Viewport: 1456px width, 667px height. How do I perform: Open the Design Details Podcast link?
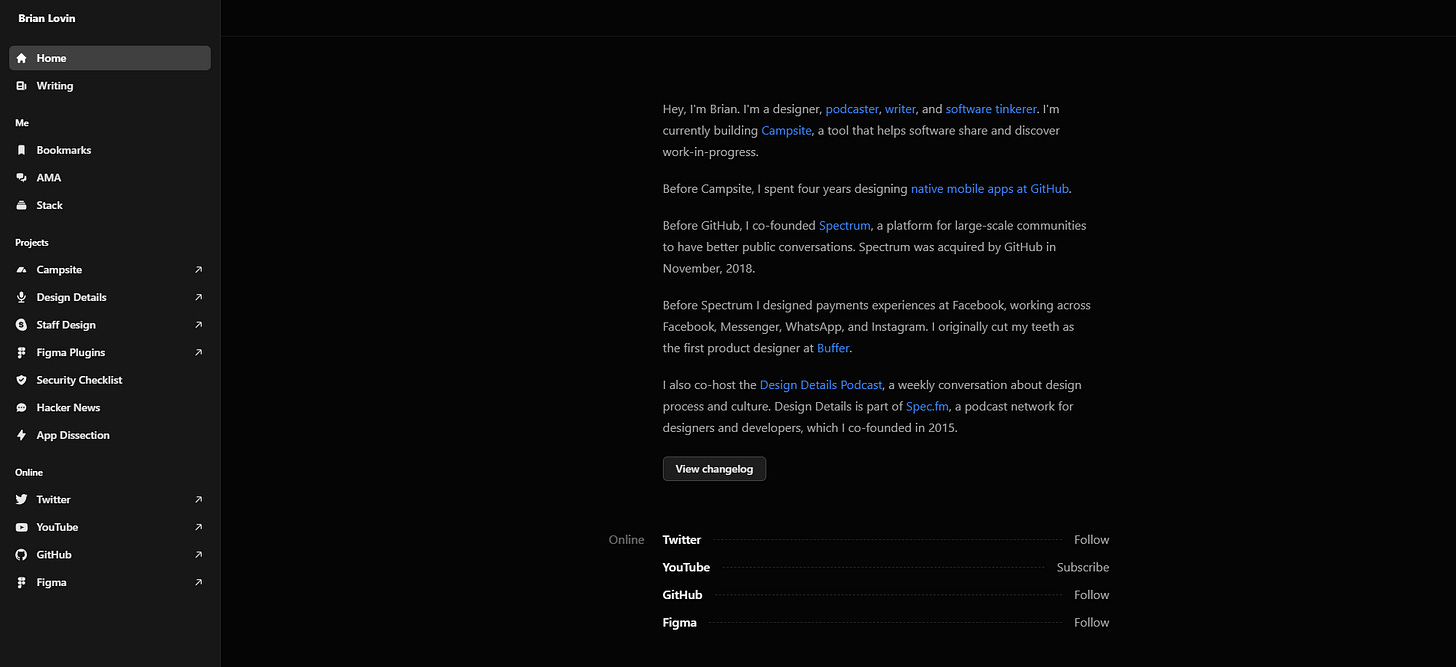[821, 385]
